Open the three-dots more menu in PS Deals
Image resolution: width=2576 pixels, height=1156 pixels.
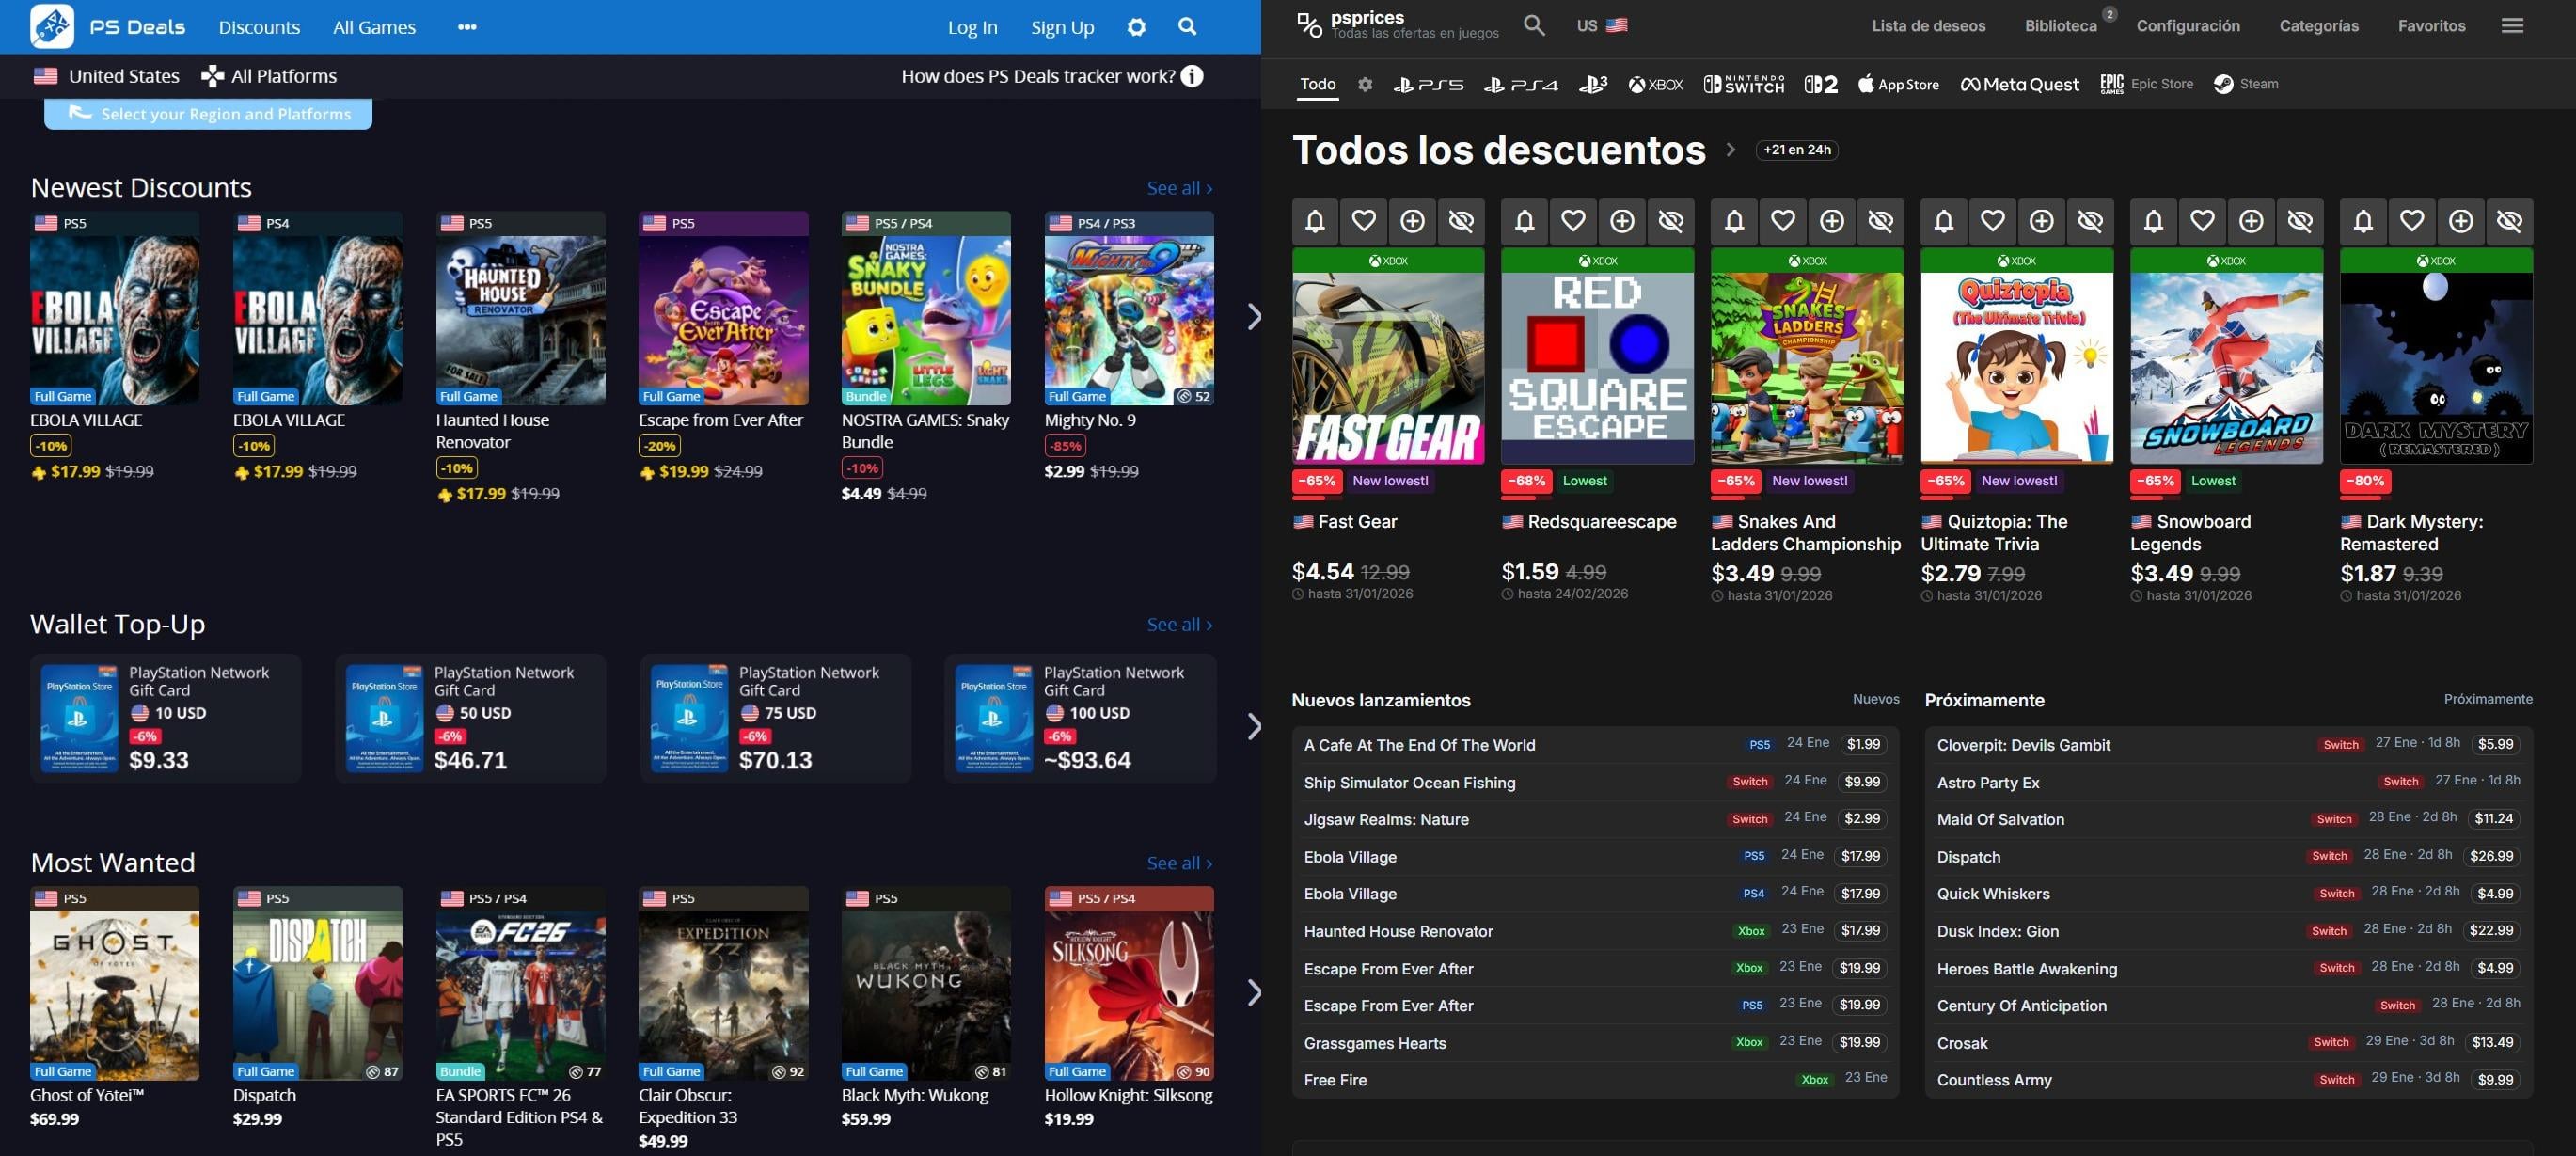467,27
